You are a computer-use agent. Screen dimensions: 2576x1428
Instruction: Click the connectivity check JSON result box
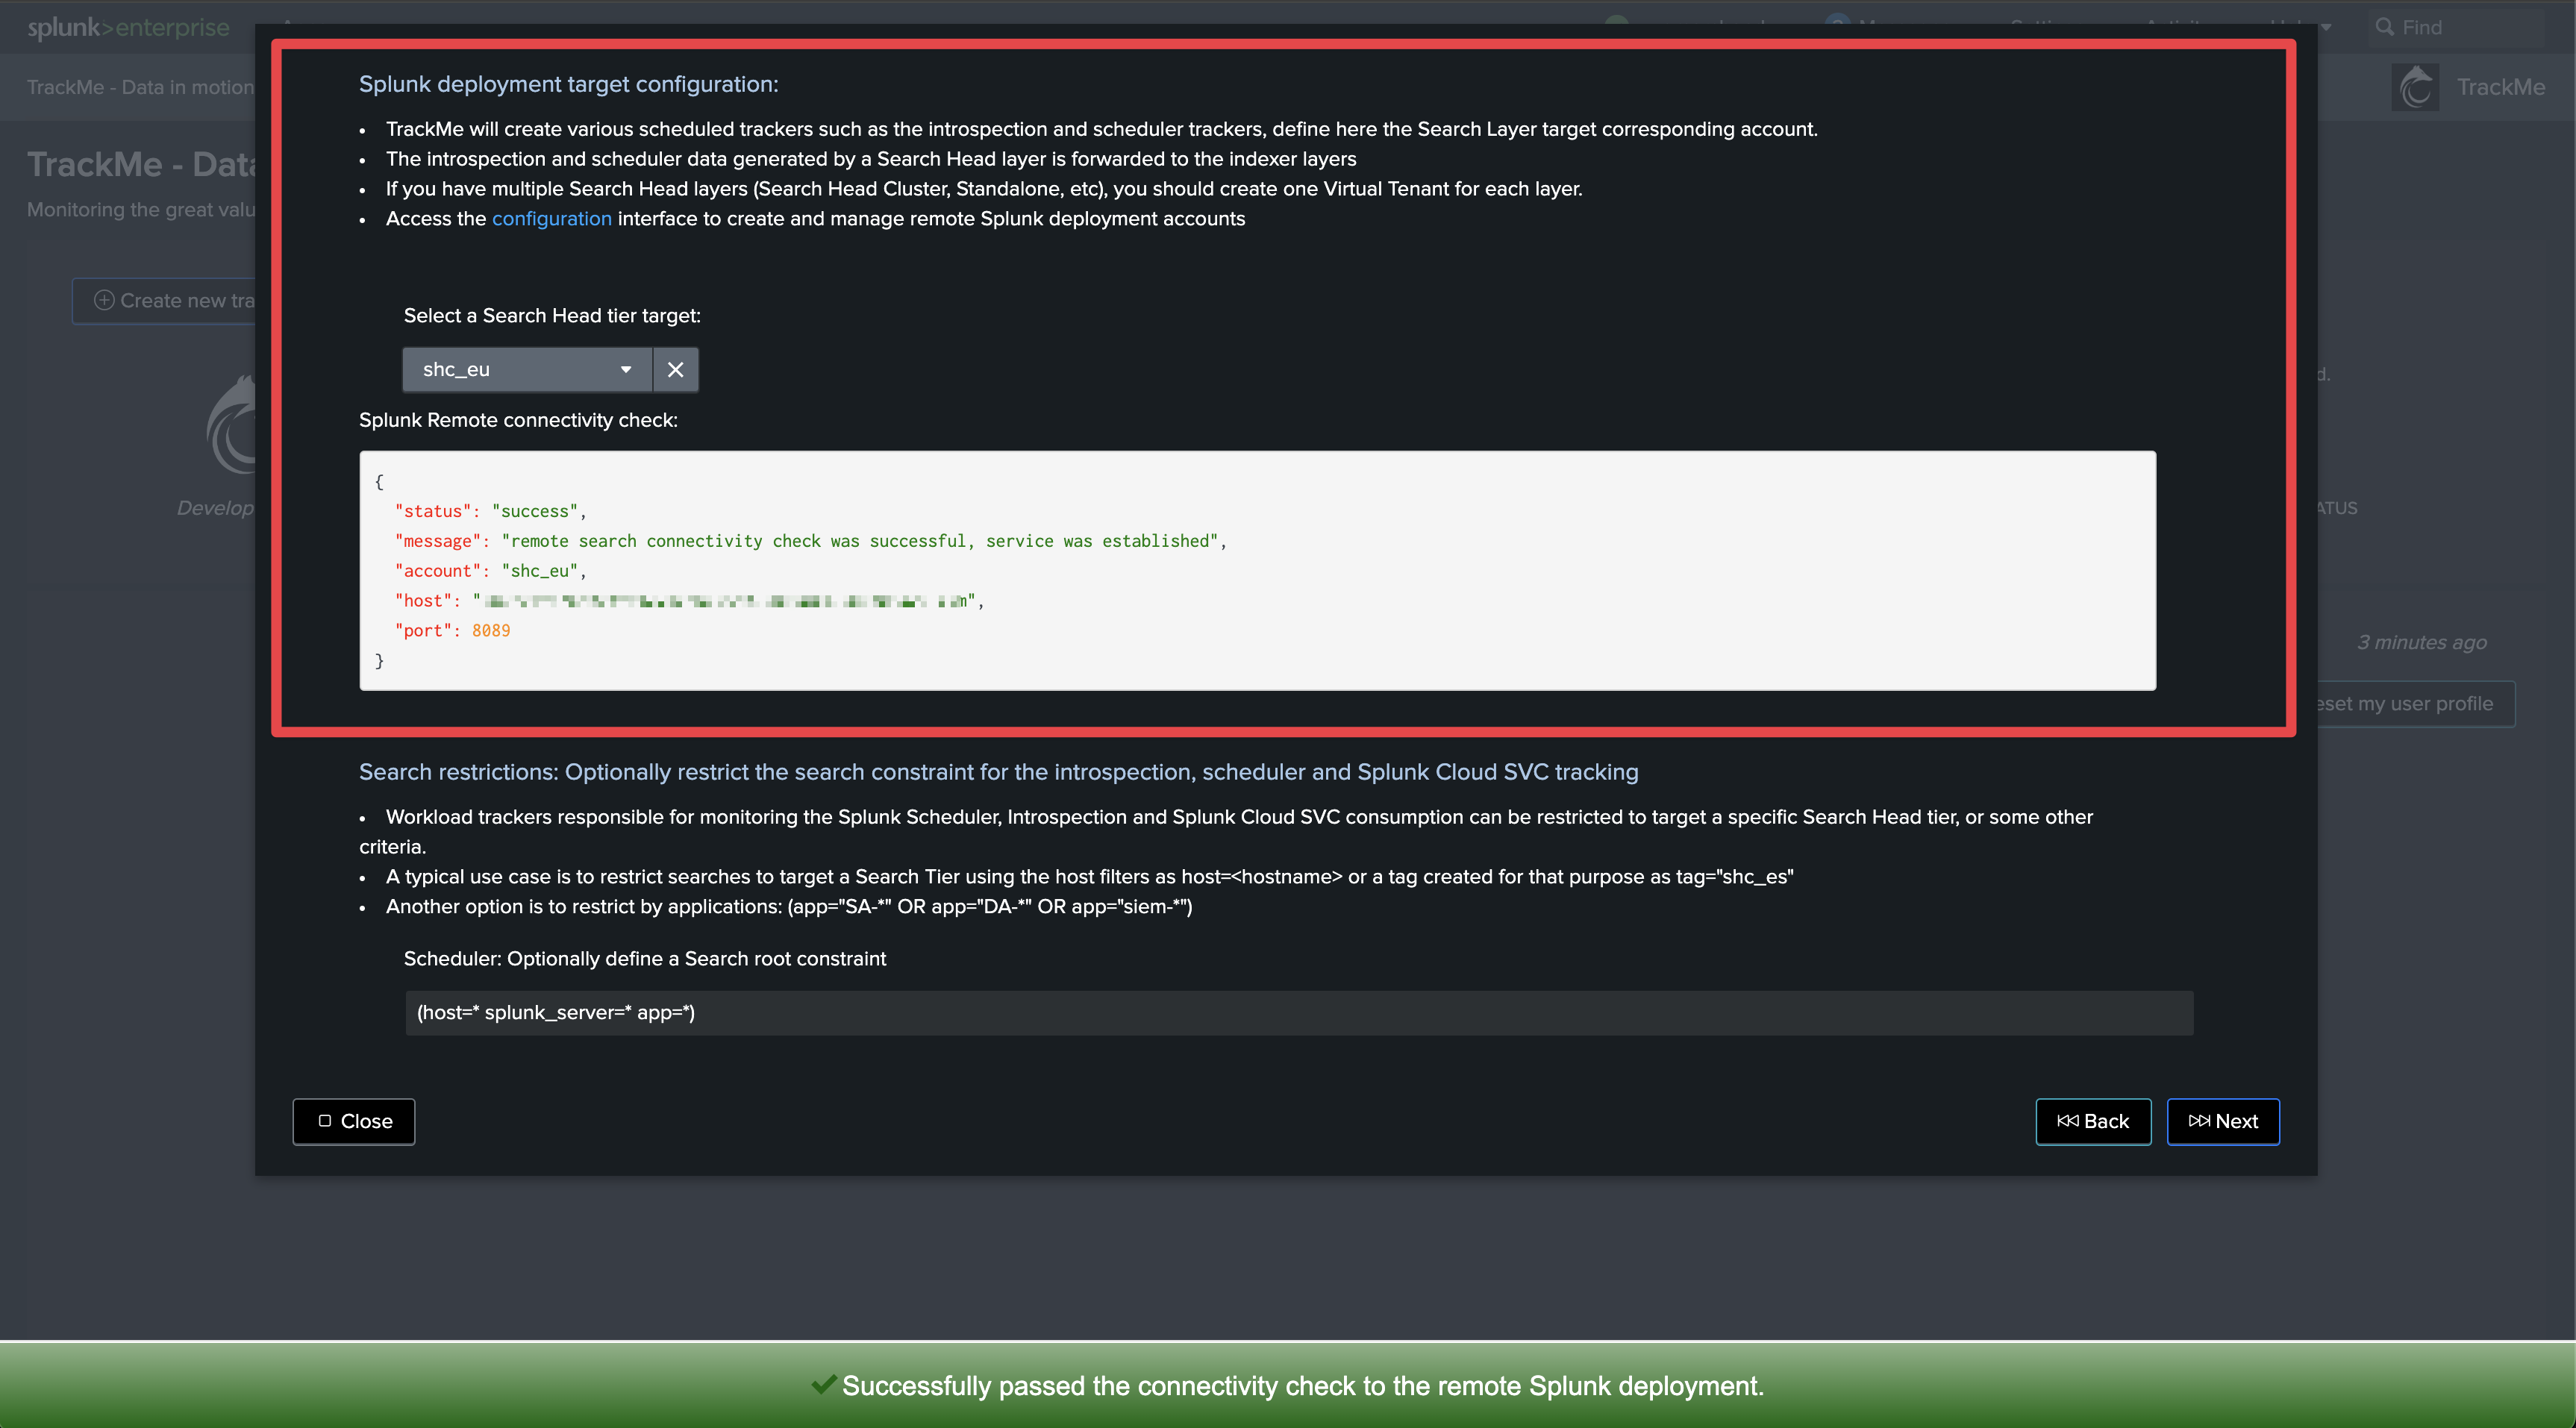coord(1257,570)
